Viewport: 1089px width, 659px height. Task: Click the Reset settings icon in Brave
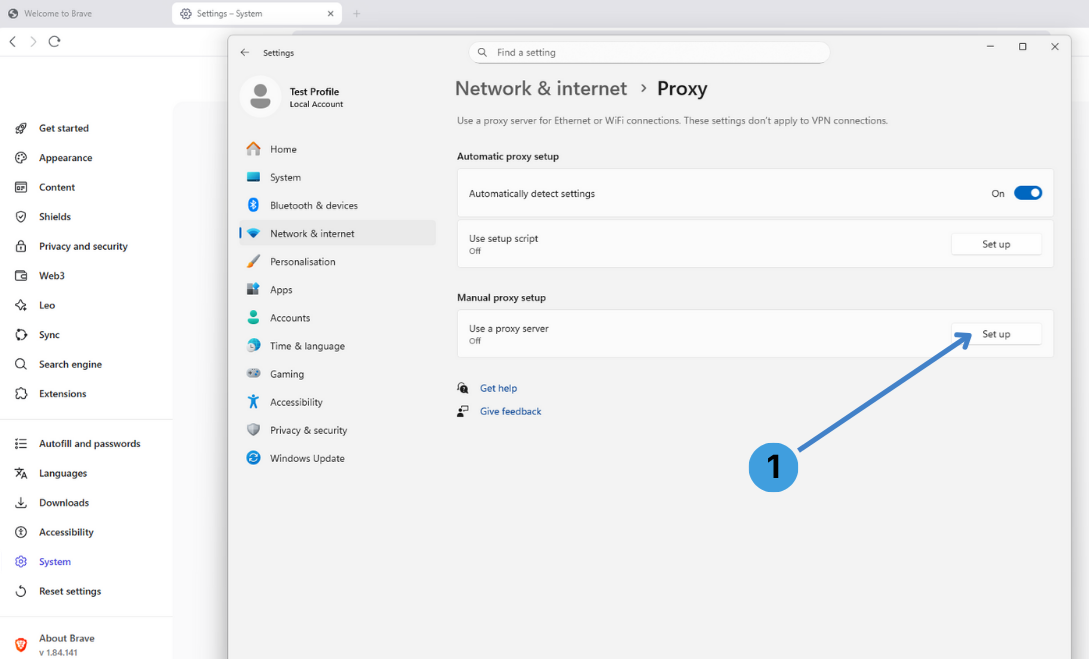21,591
